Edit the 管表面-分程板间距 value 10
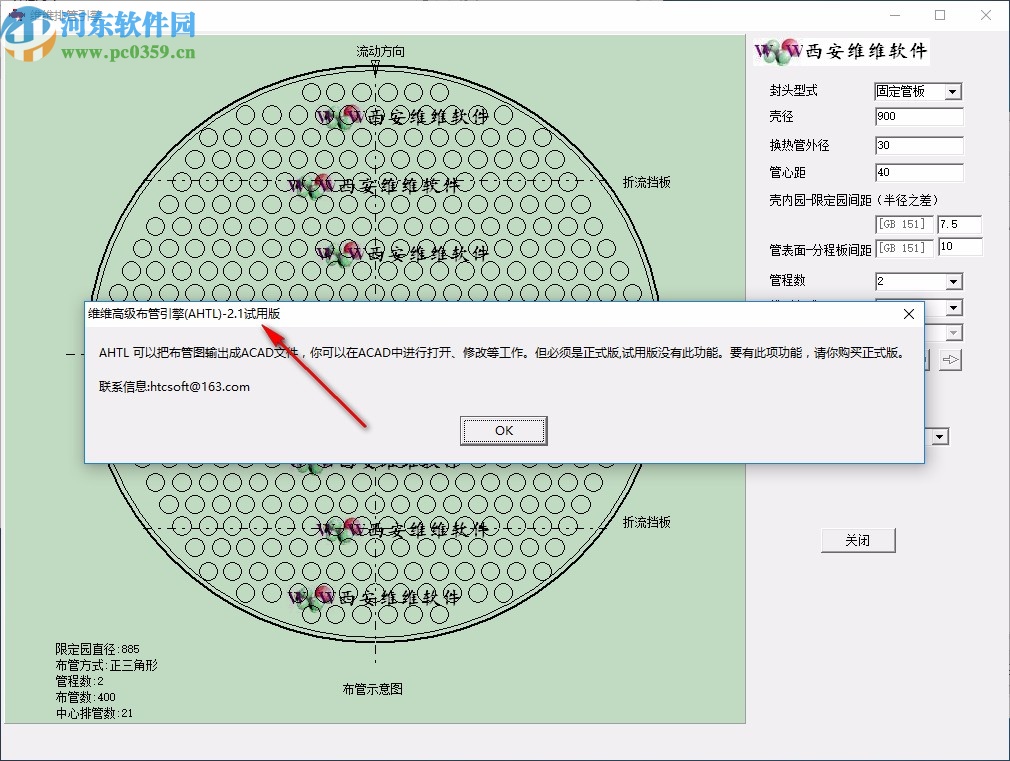 pos(960,247)
